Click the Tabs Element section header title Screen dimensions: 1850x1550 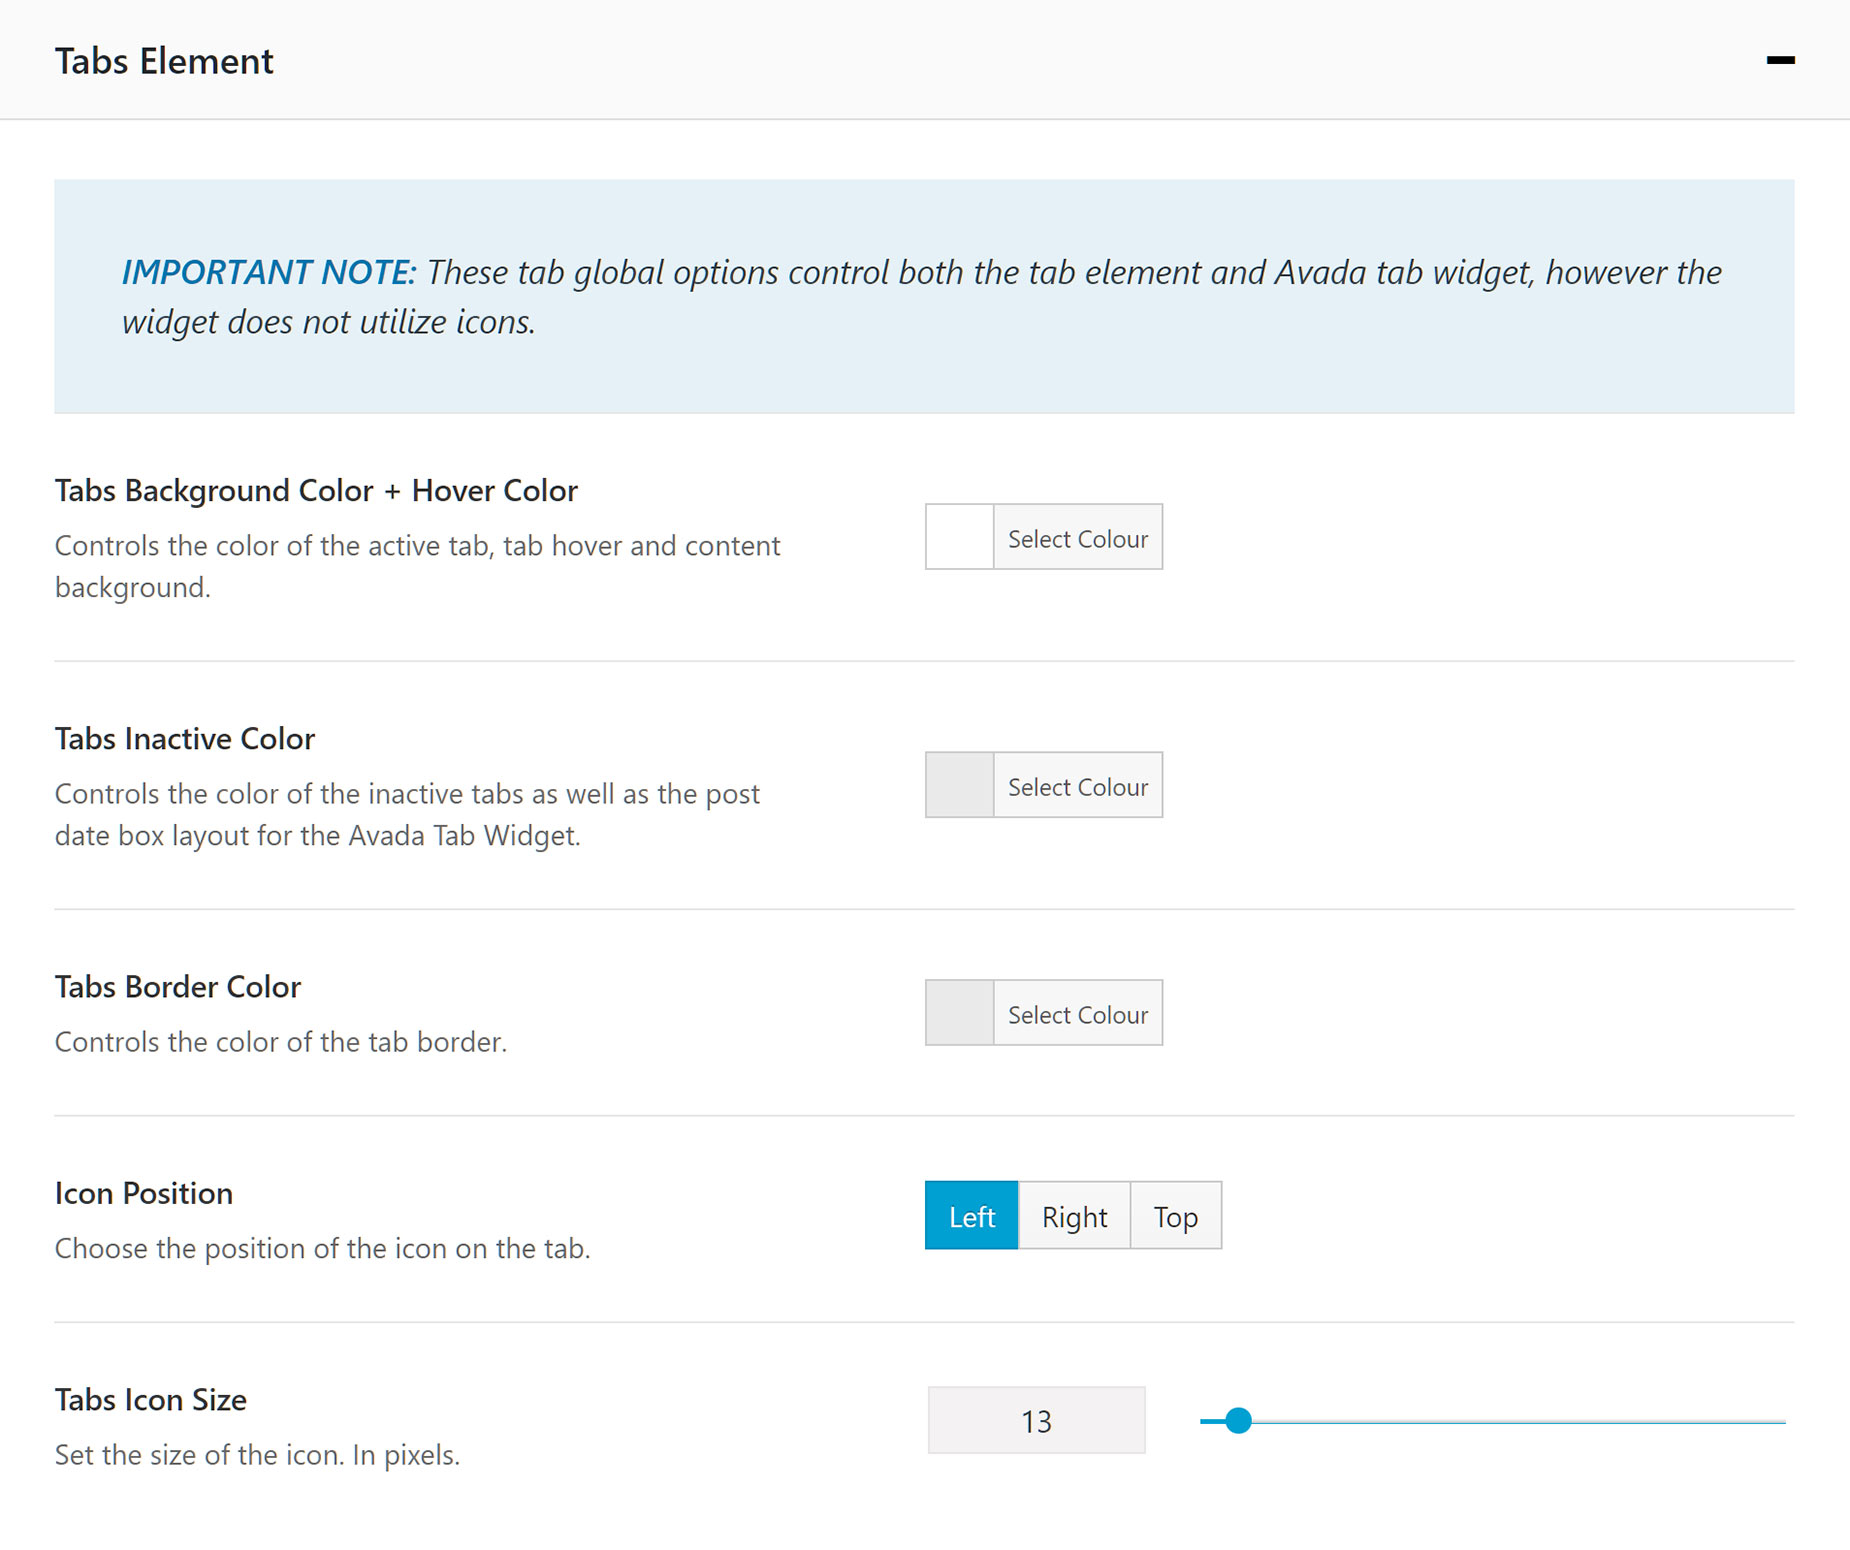[x=164, y=61]
